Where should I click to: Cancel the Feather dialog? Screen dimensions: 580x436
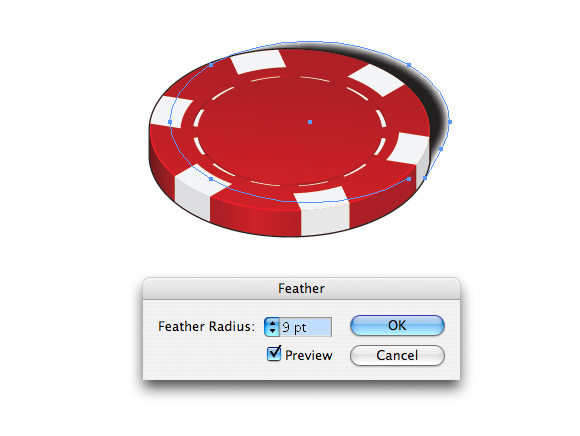coord(397,355)
